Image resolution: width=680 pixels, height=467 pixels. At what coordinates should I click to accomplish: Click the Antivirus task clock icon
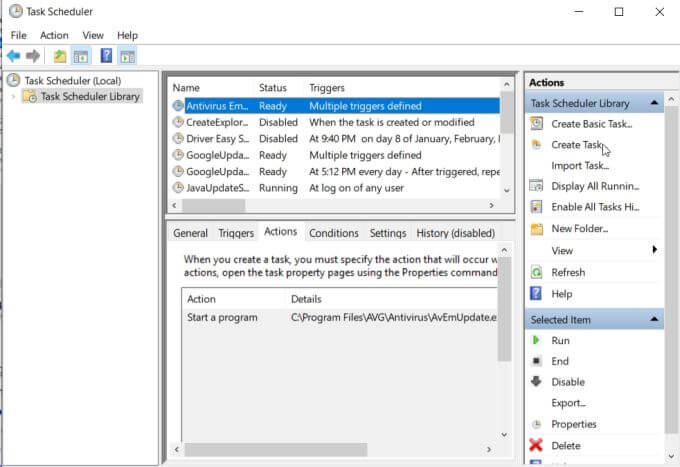178,105
